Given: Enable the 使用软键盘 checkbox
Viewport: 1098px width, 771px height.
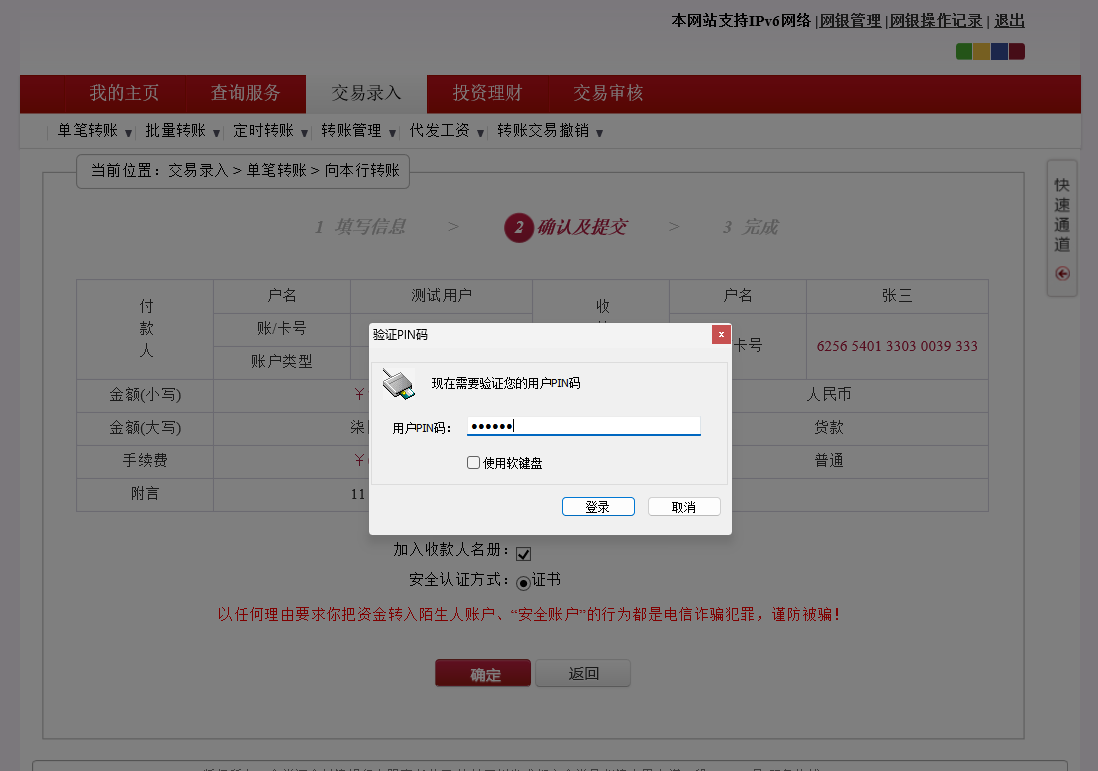Looking at the screenshot, I should [x=474, y=463].
